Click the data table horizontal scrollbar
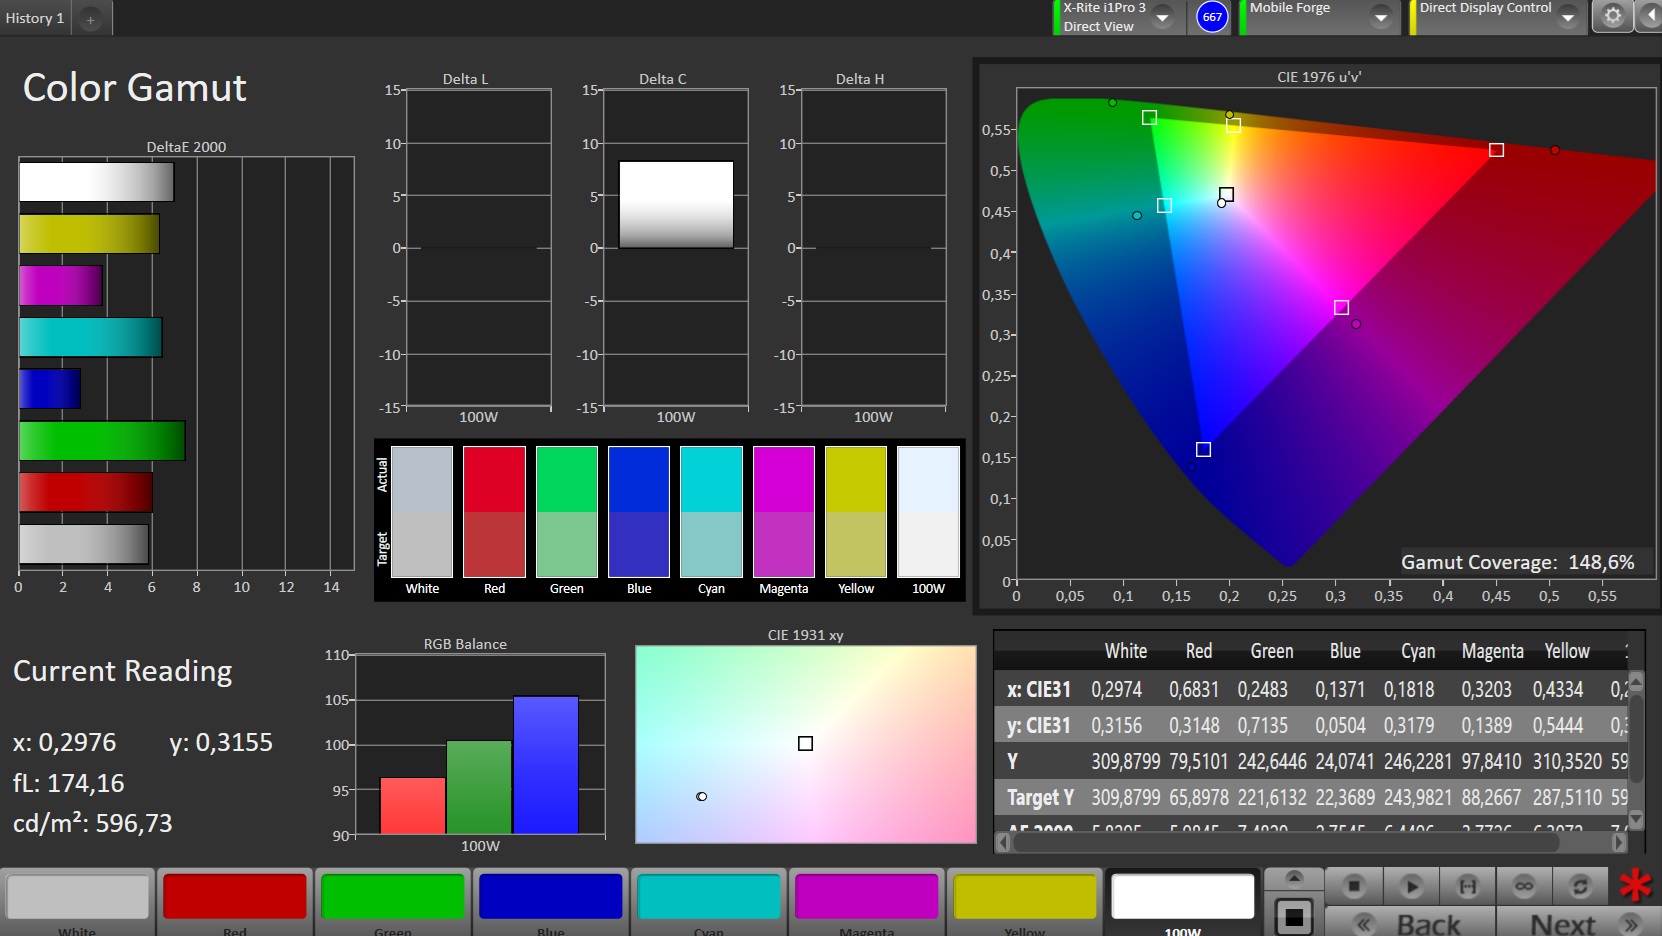Image resolution: width=1662 pixels, height=936 pixels. [x=1312, y=843]
